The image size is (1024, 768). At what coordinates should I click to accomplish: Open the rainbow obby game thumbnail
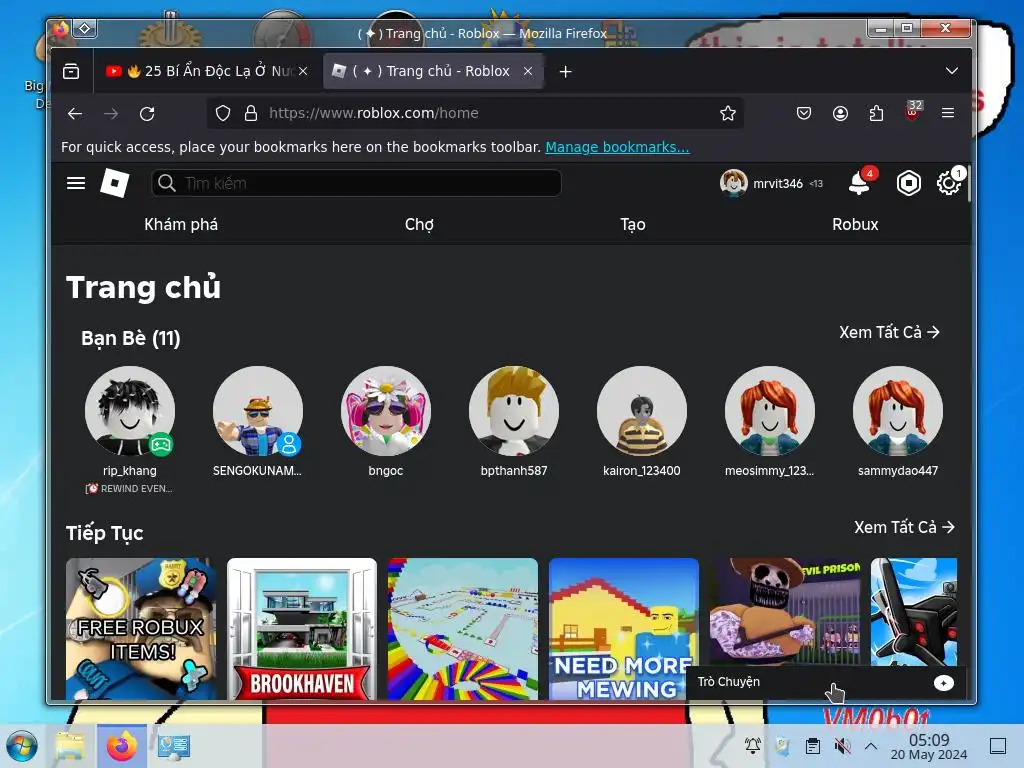click(x=463, y=629)
